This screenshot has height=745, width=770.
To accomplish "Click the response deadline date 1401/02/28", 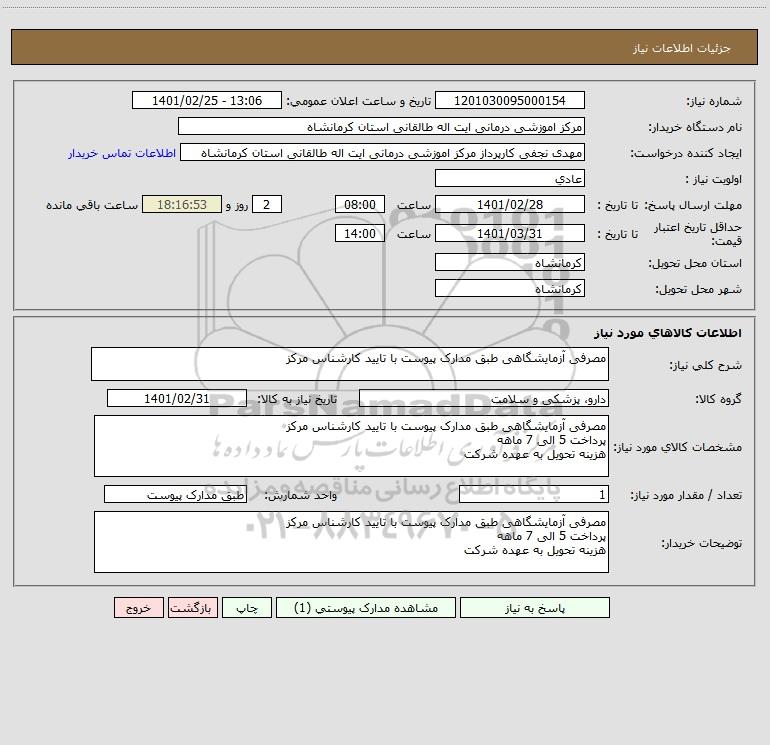I will (x=510, y=204).
